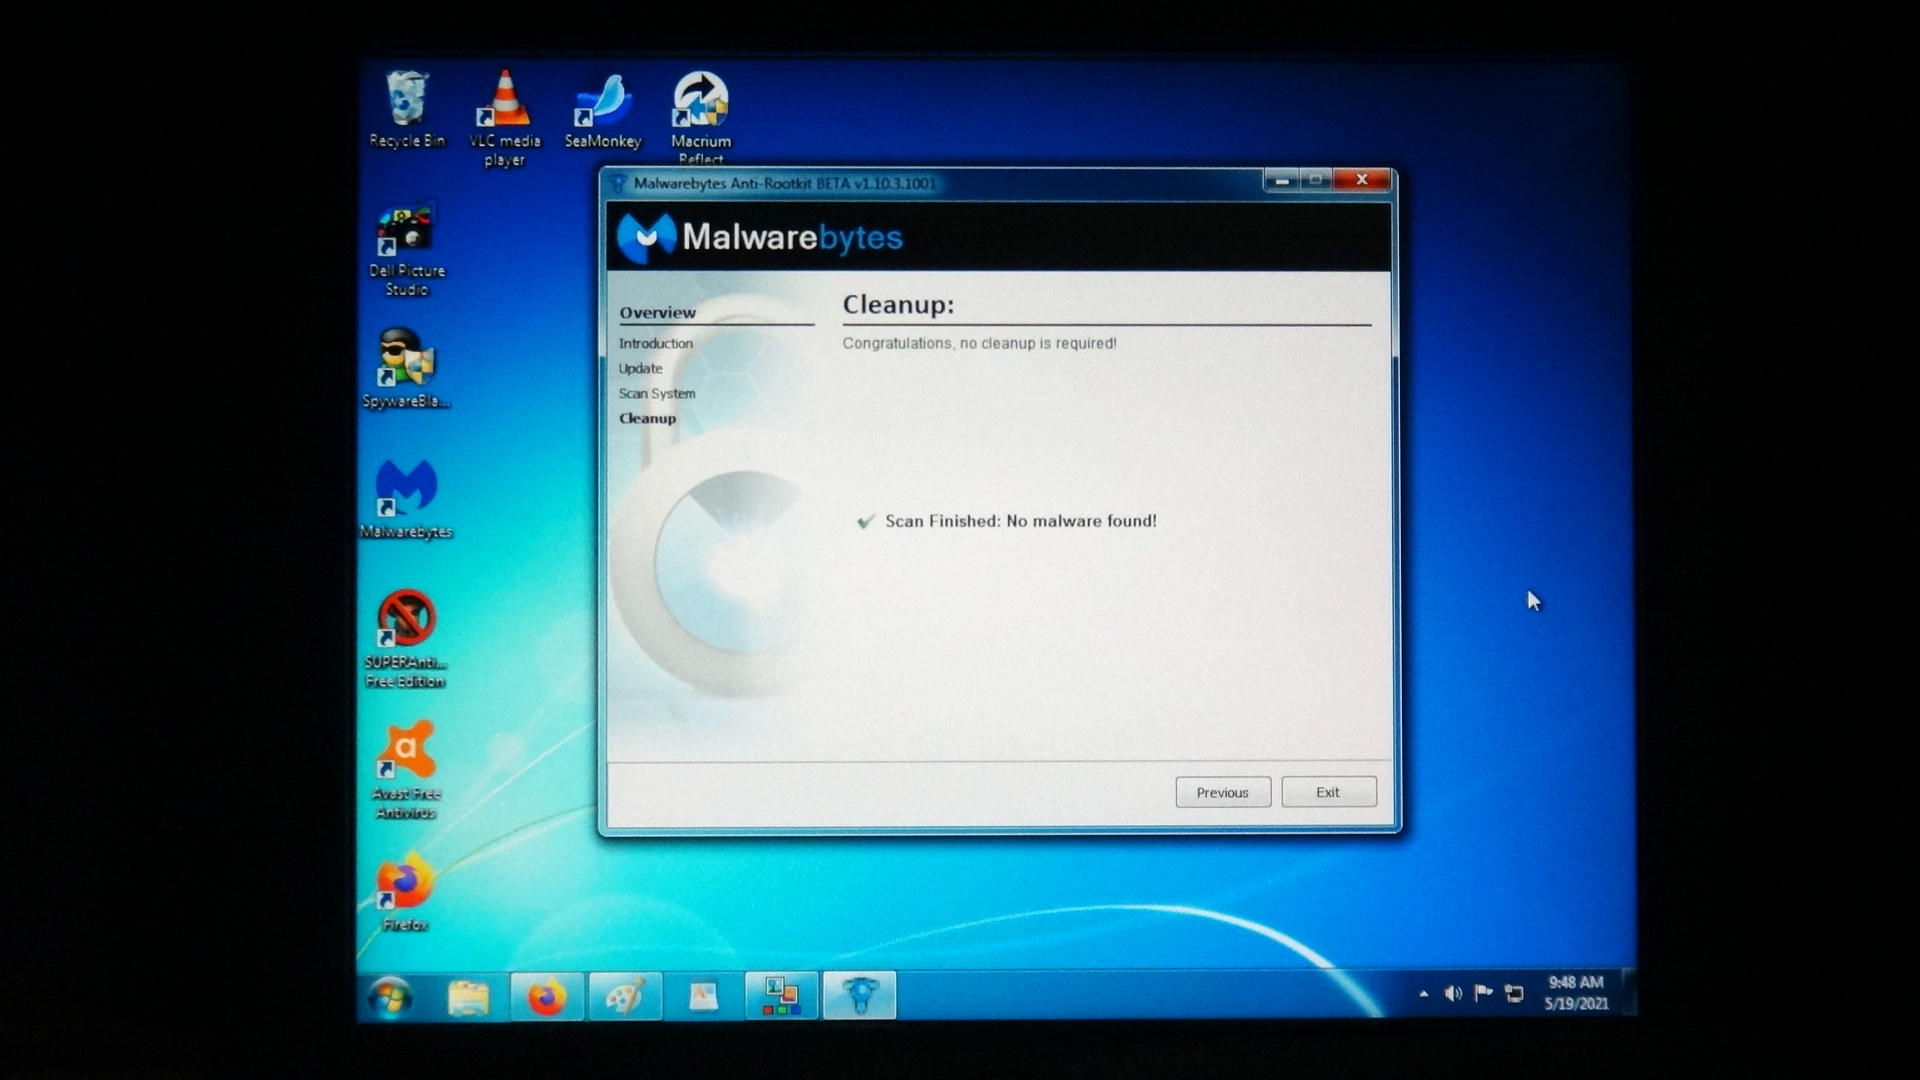Viewport: 1920px width, 1080px height.
Task: Open Action Center flag tray icon
Action: [x=1484, y=993]
